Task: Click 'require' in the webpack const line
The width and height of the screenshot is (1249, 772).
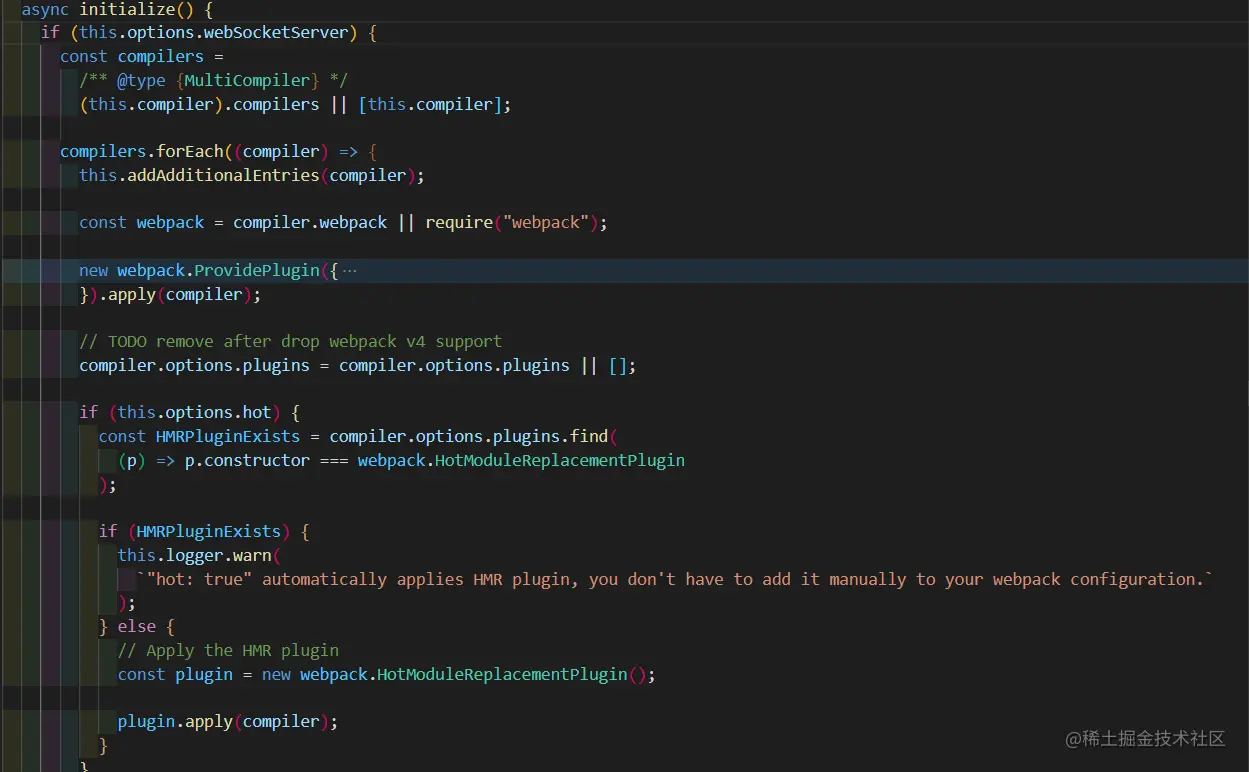Action: pyautogui.click(x=460, y=223)
